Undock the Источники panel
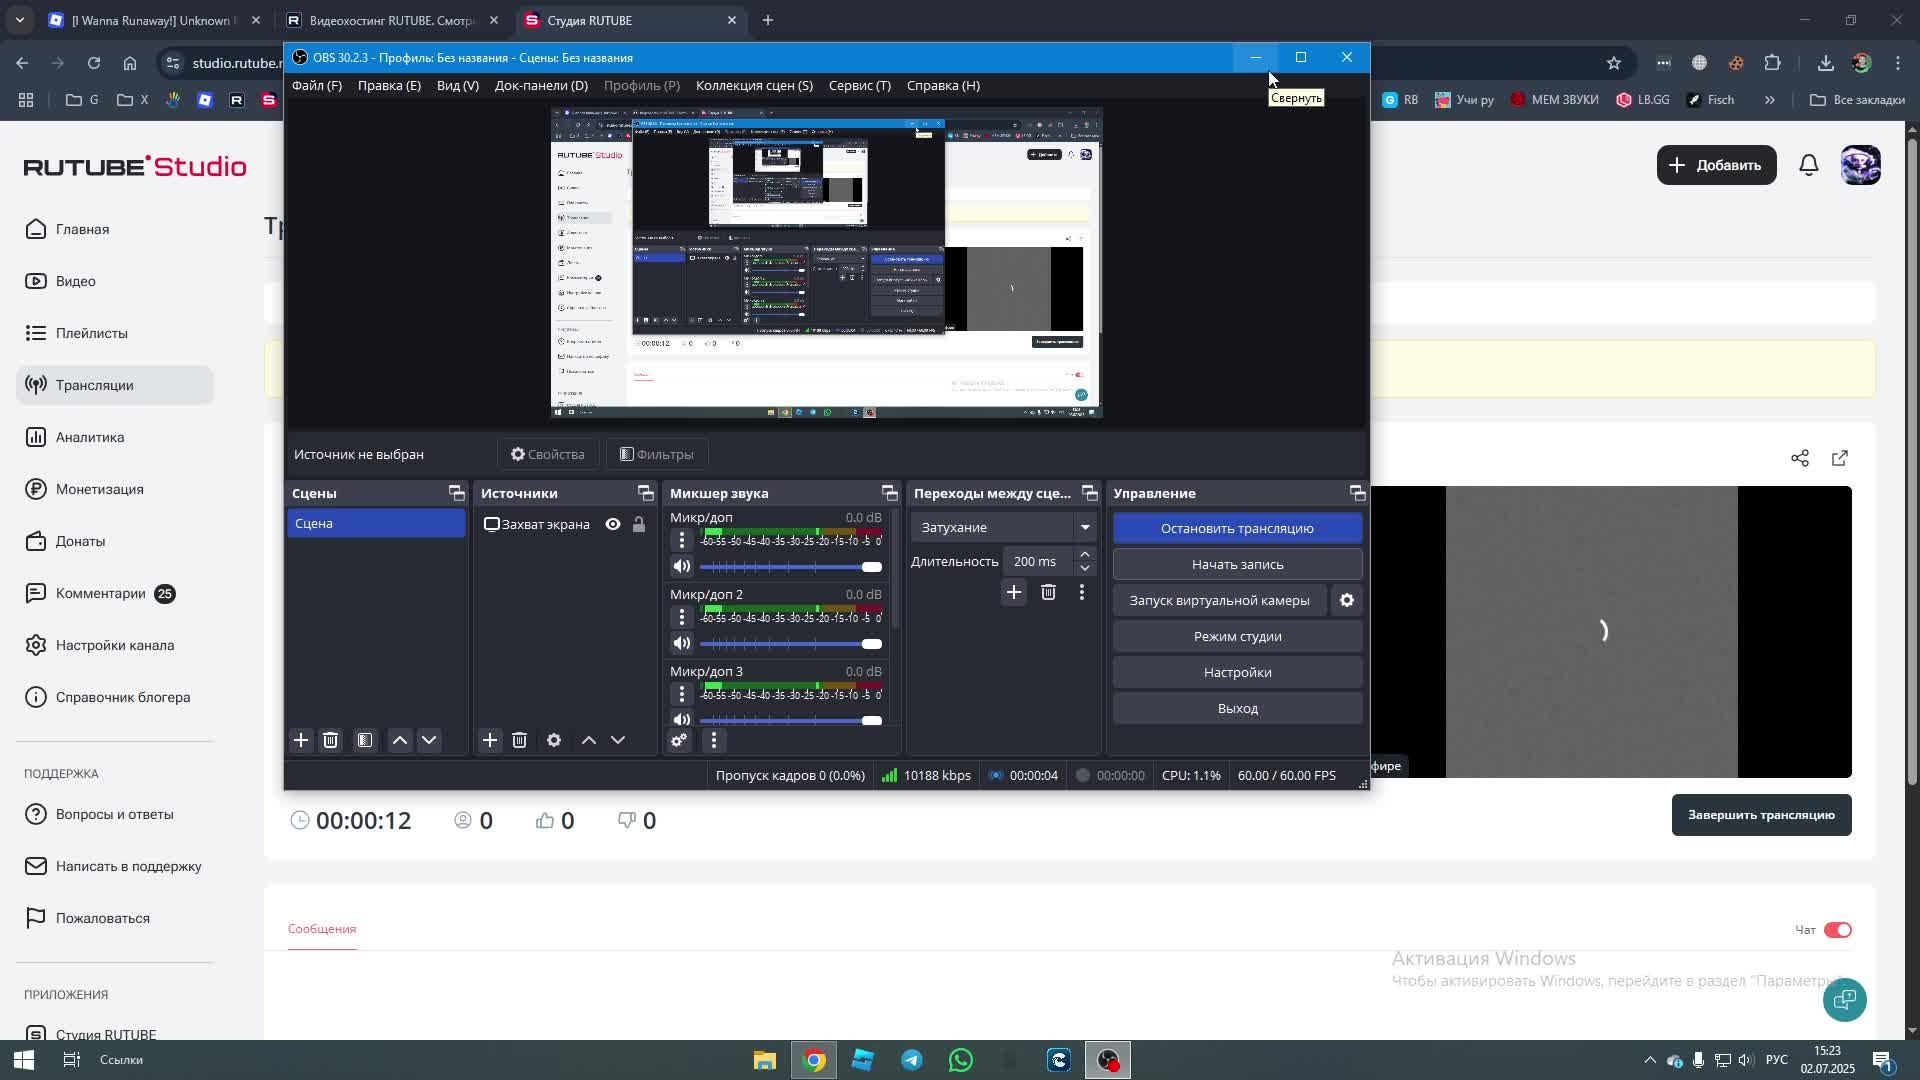This screenshot has height=1080, width=1920. pyautogui.click(x=646, y=493)
